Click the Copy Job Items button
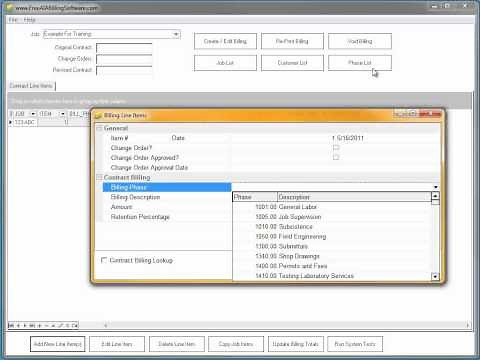 click(x=236, y=344)
